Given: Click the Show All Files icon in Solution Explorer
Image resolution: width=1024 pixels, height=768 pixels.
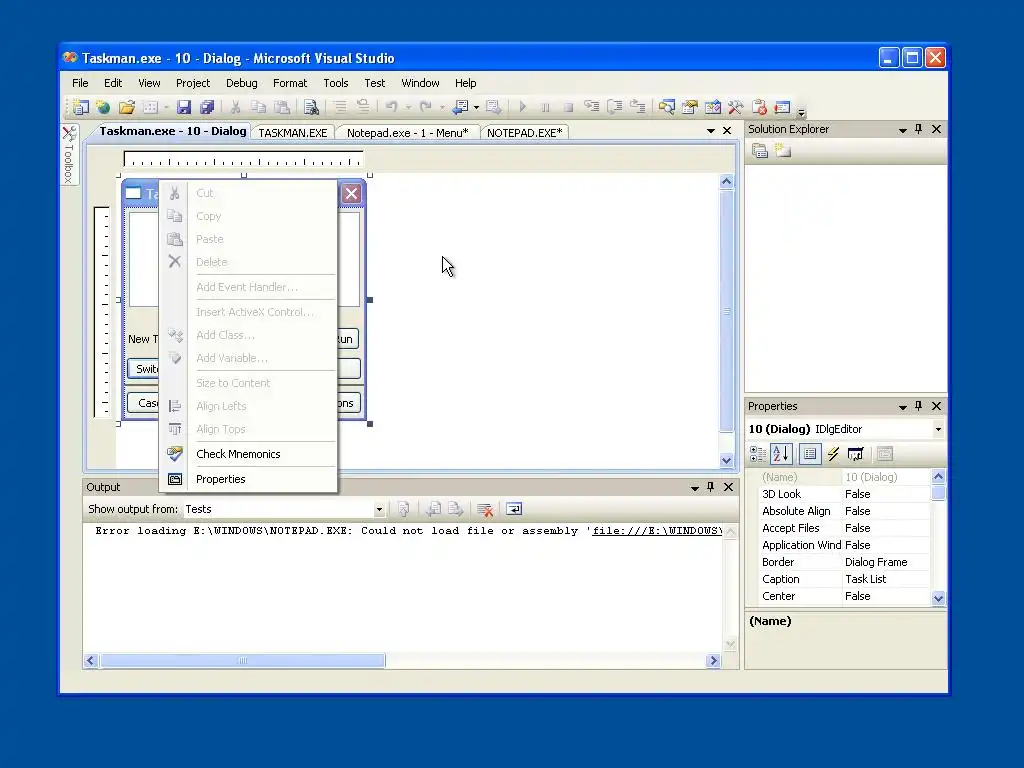Looking at the screenshot, I should click(782, 152).
